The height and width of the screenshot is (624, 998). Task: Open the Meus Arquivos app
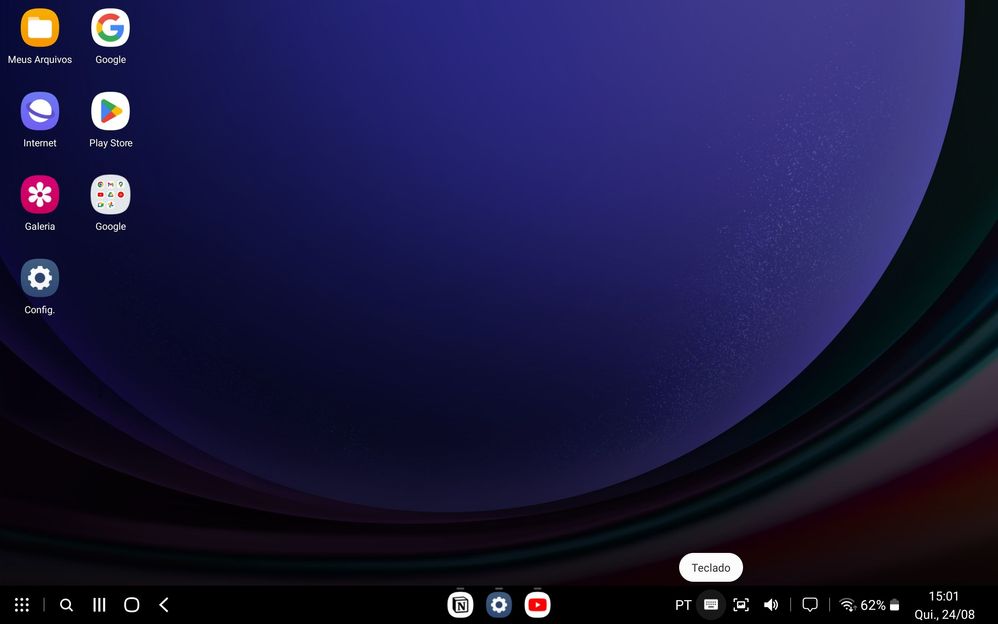[39, 28]
